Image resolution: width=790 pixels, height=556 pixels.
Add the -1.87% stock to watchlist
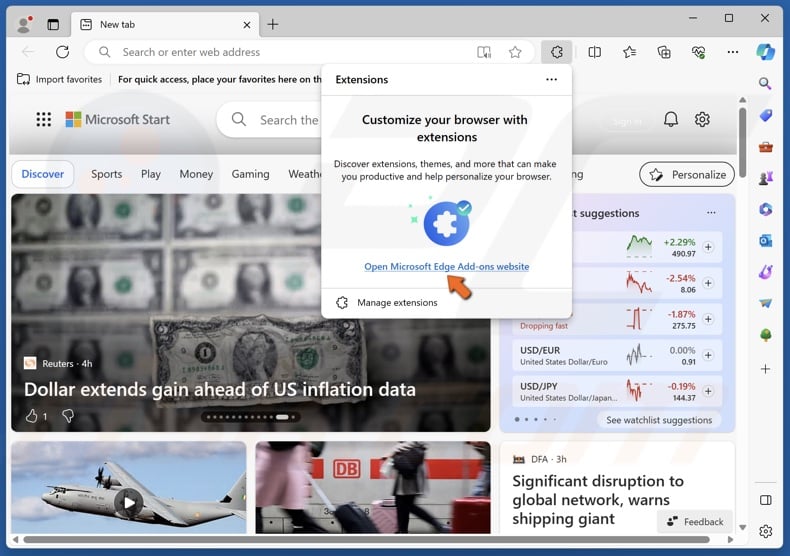(x=708, y=319)
